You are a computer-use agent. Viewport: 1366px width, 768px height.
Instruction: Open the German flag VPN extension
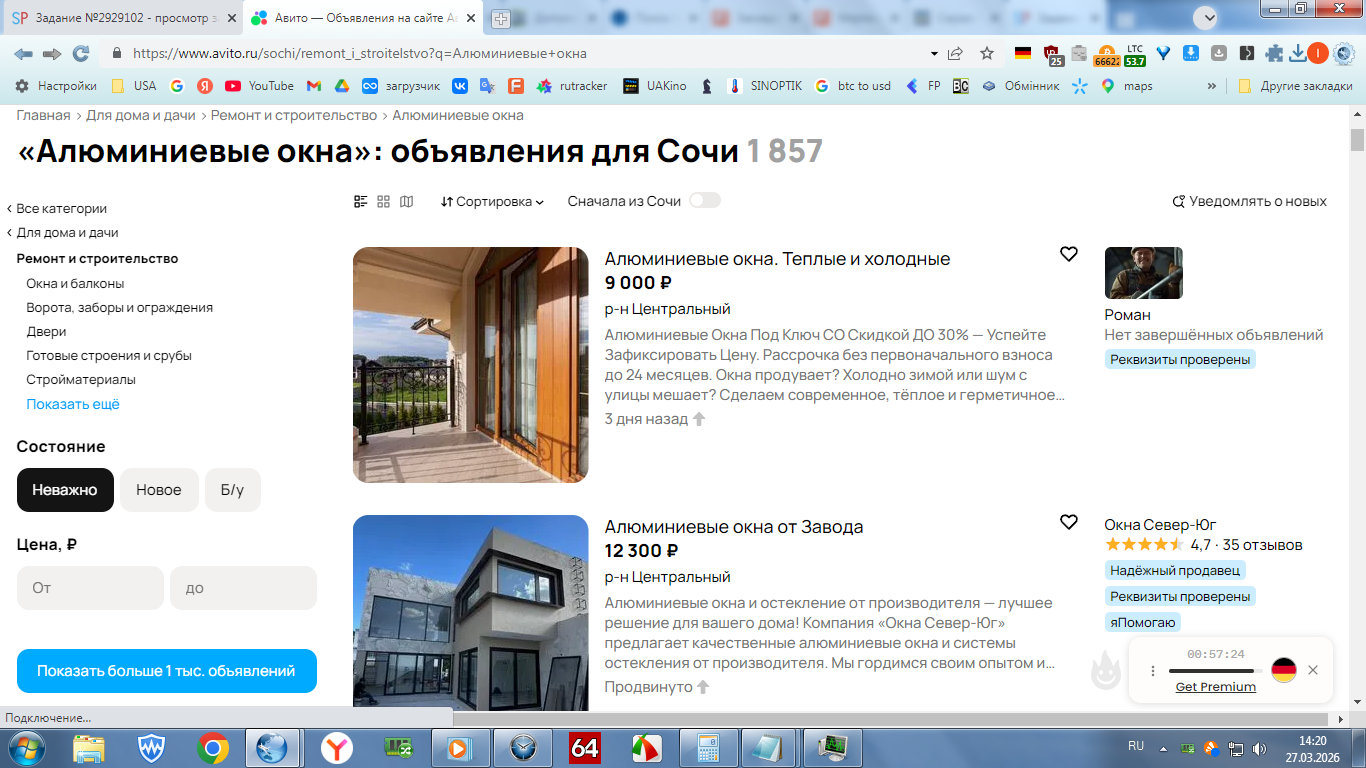[1022, 53]
